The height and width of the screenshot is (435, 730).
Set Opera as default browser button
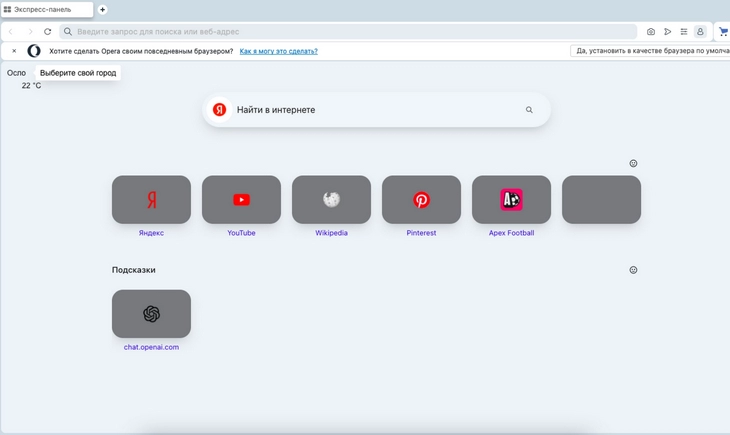click(x=650, y=51)
